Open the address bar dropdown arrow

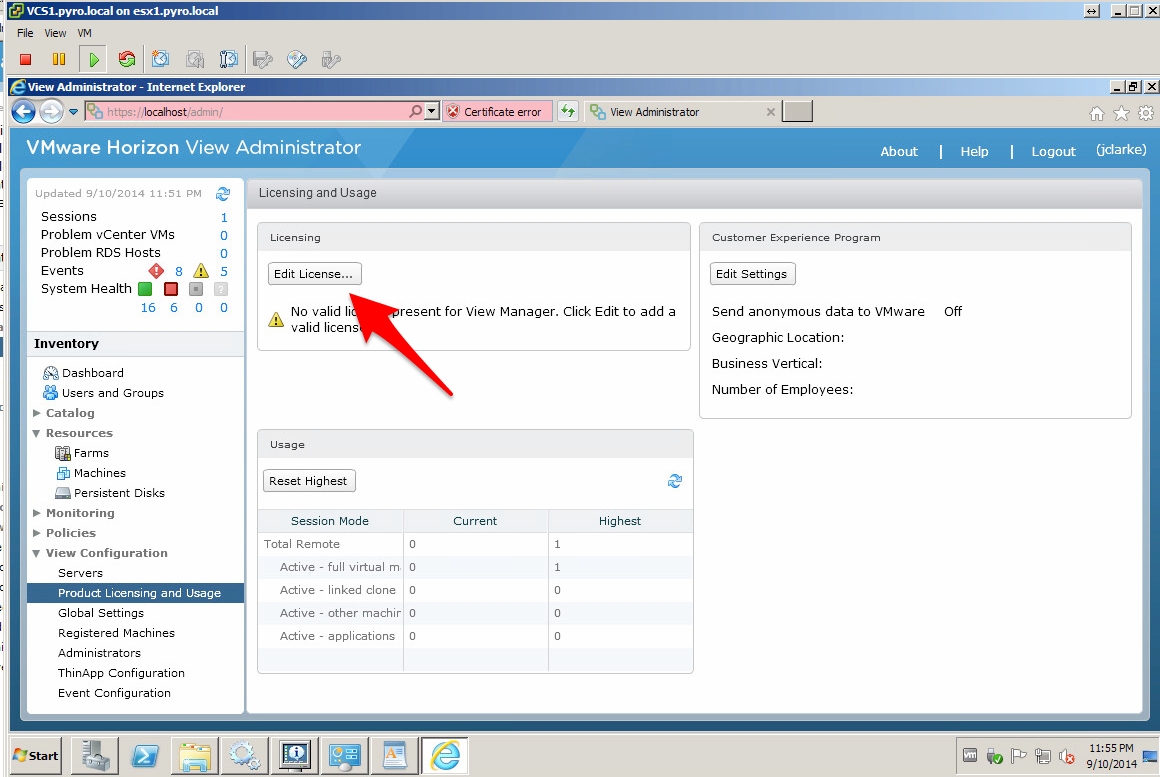(x=432, y=112)
